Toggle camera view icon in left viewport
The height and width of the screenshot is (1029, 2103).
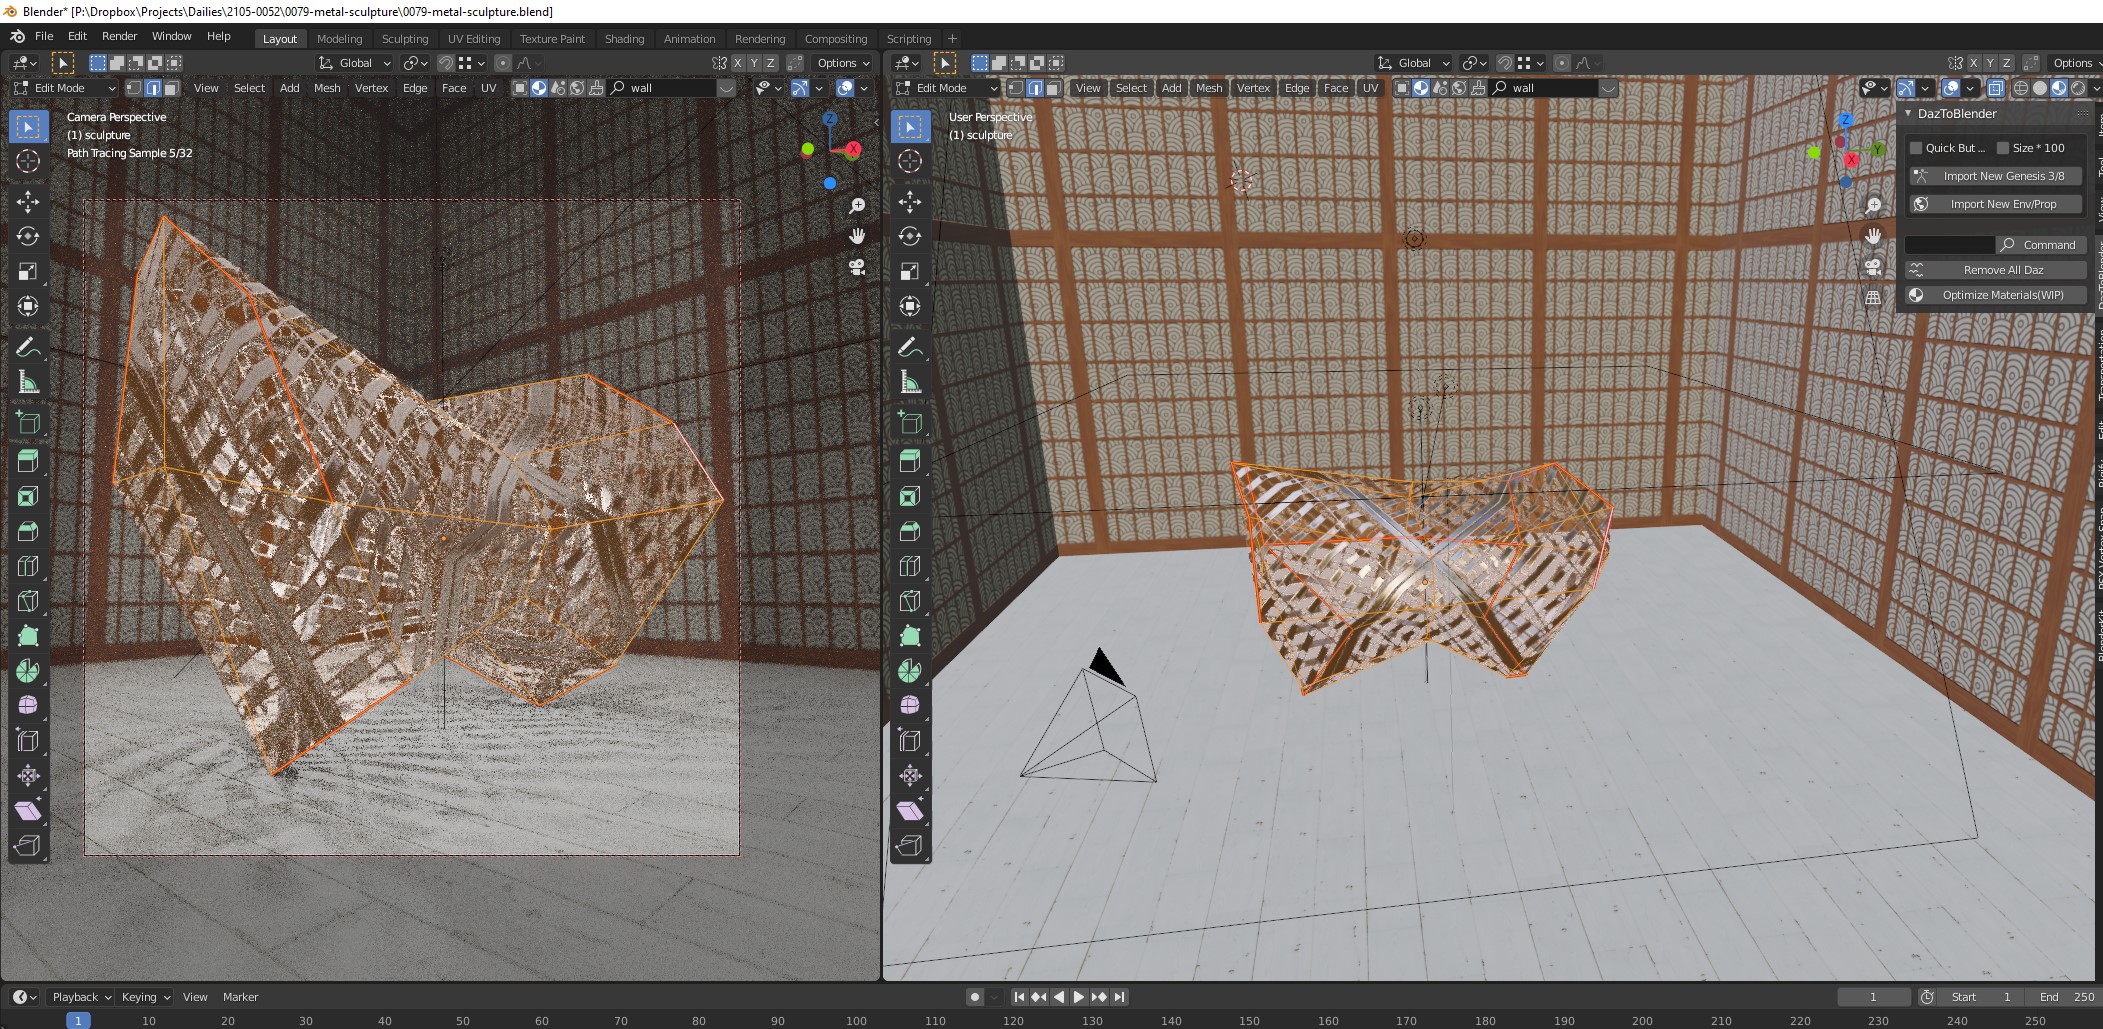(857, 267)
